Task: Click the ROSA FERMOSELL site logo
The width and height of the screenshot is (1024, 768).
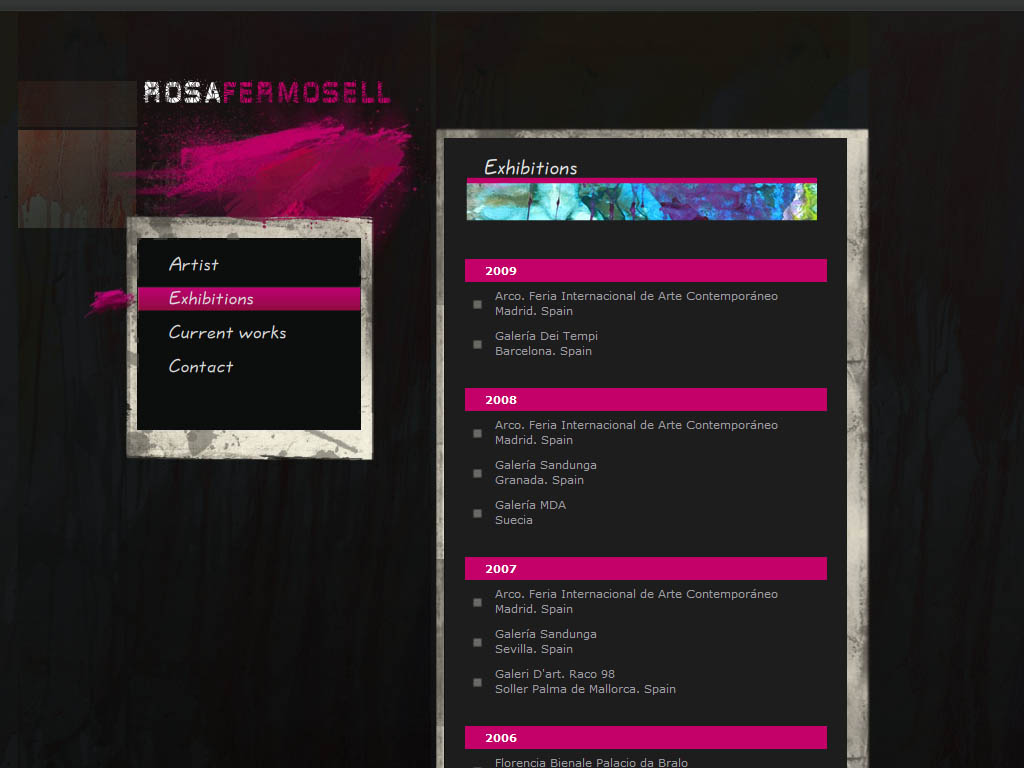Action: click(267, 92)
